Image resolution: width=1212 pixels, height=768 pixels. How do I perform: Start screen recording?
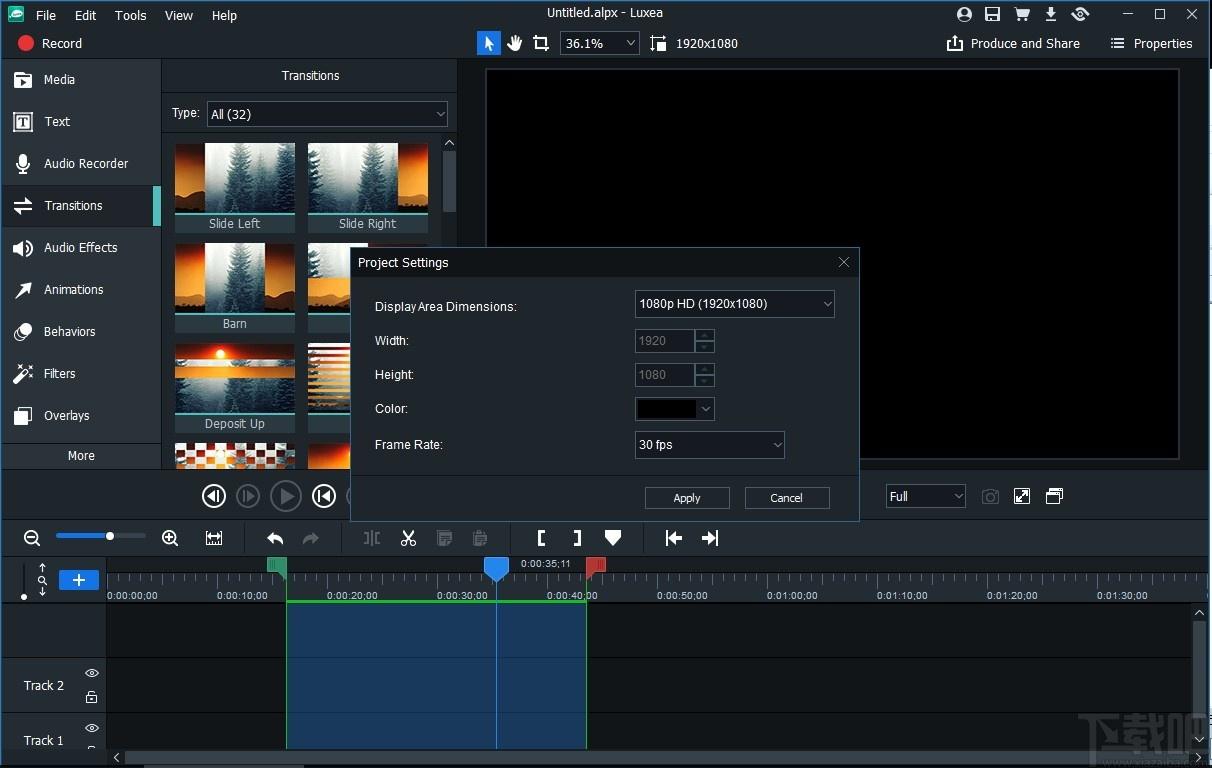(50, 43)
